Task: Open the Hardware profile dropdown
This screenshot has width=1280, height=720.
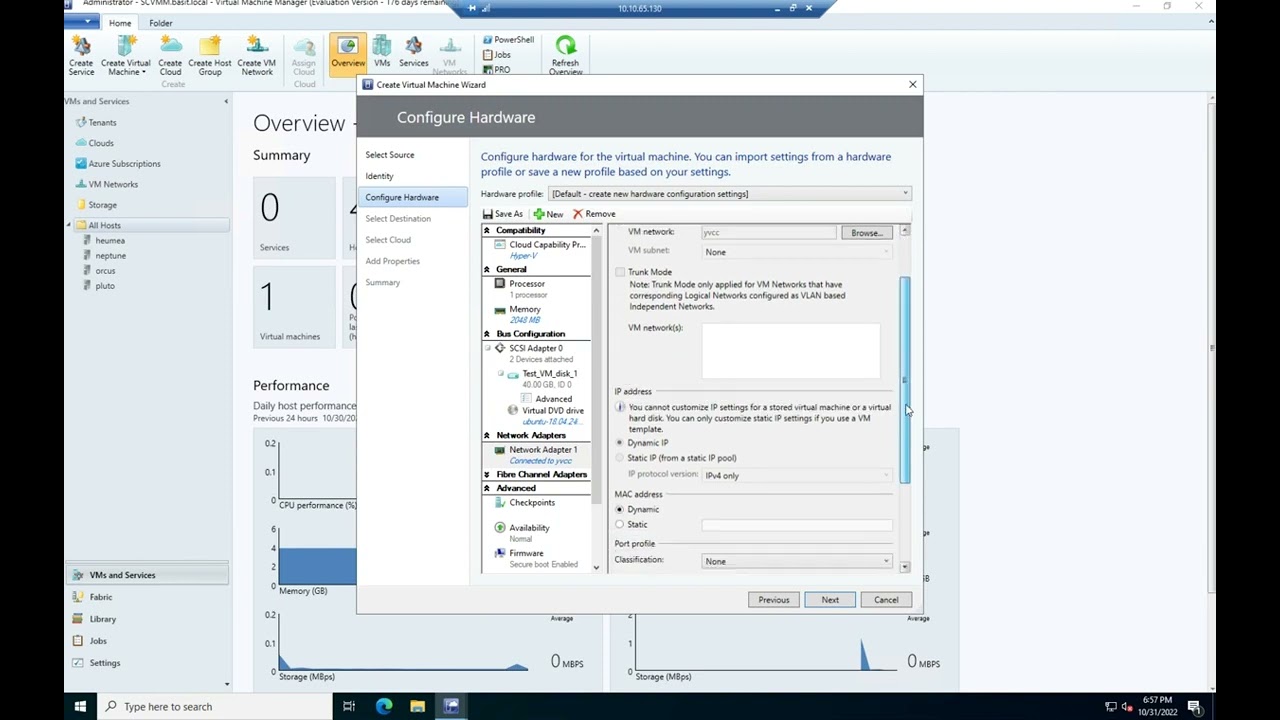Action: coord(730,194)
